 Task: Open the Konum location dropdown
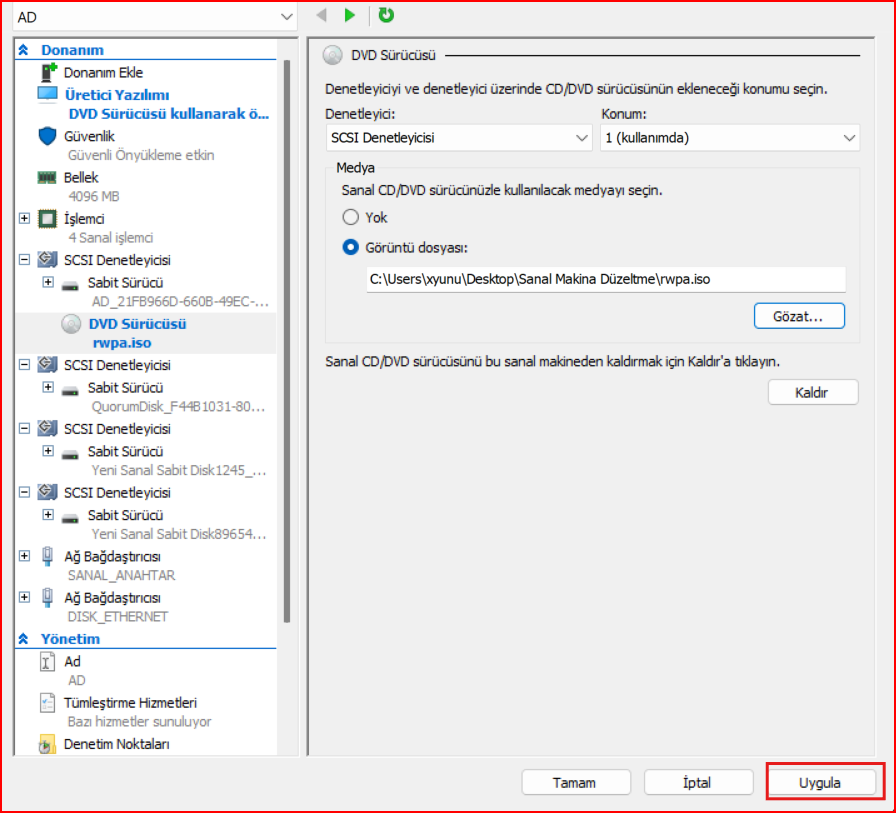tap(730, 138)
